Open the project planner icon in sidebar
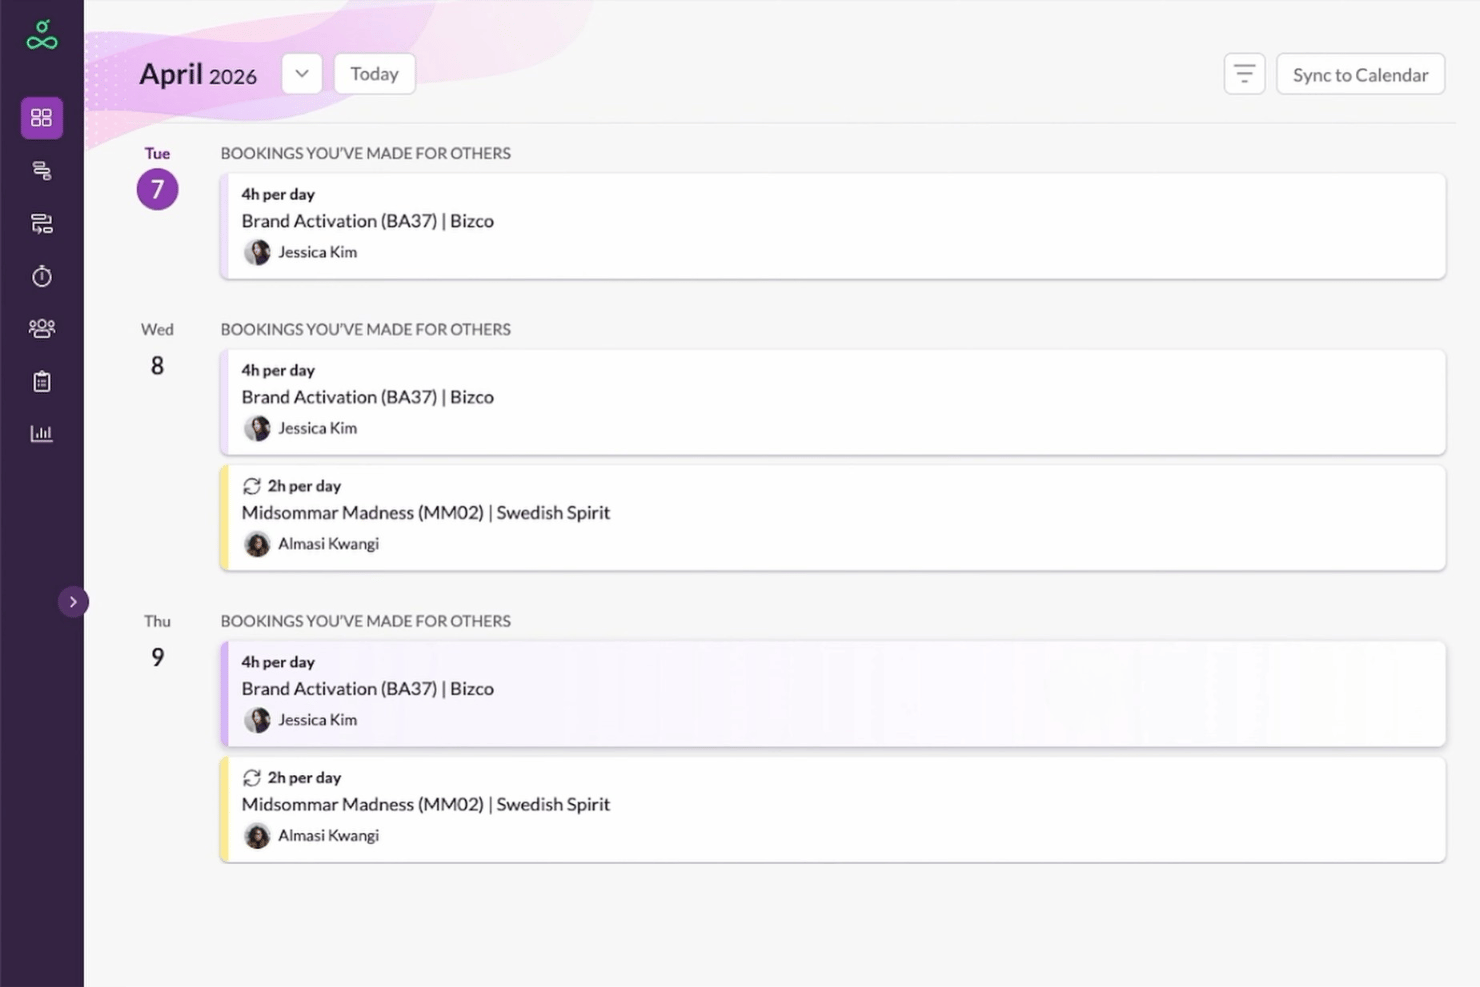The image size is (1480, 987). [42, 224]
